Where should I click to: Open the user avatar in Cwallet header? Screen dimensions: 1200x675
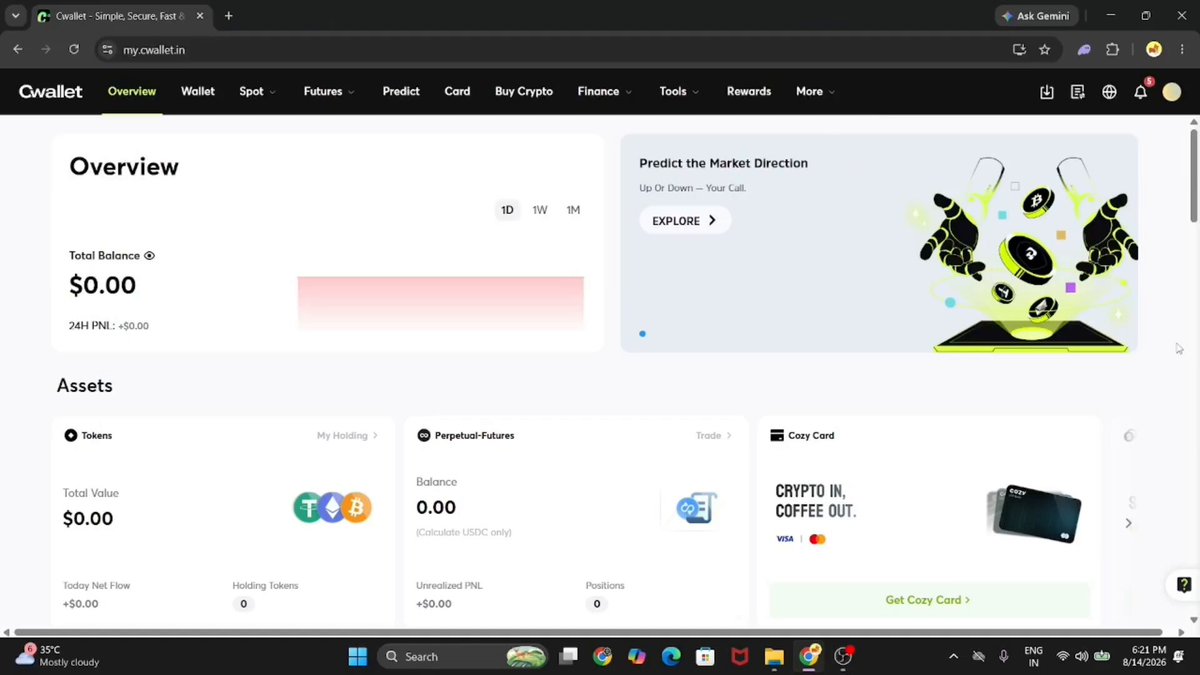1172,92
